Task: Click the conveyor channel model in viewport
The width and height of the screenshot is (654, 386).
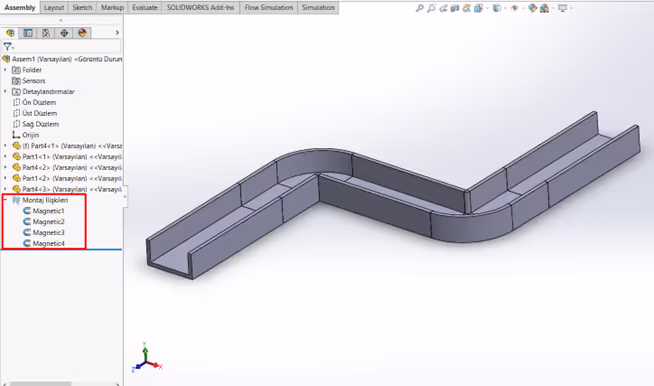Action: (393, 196)
